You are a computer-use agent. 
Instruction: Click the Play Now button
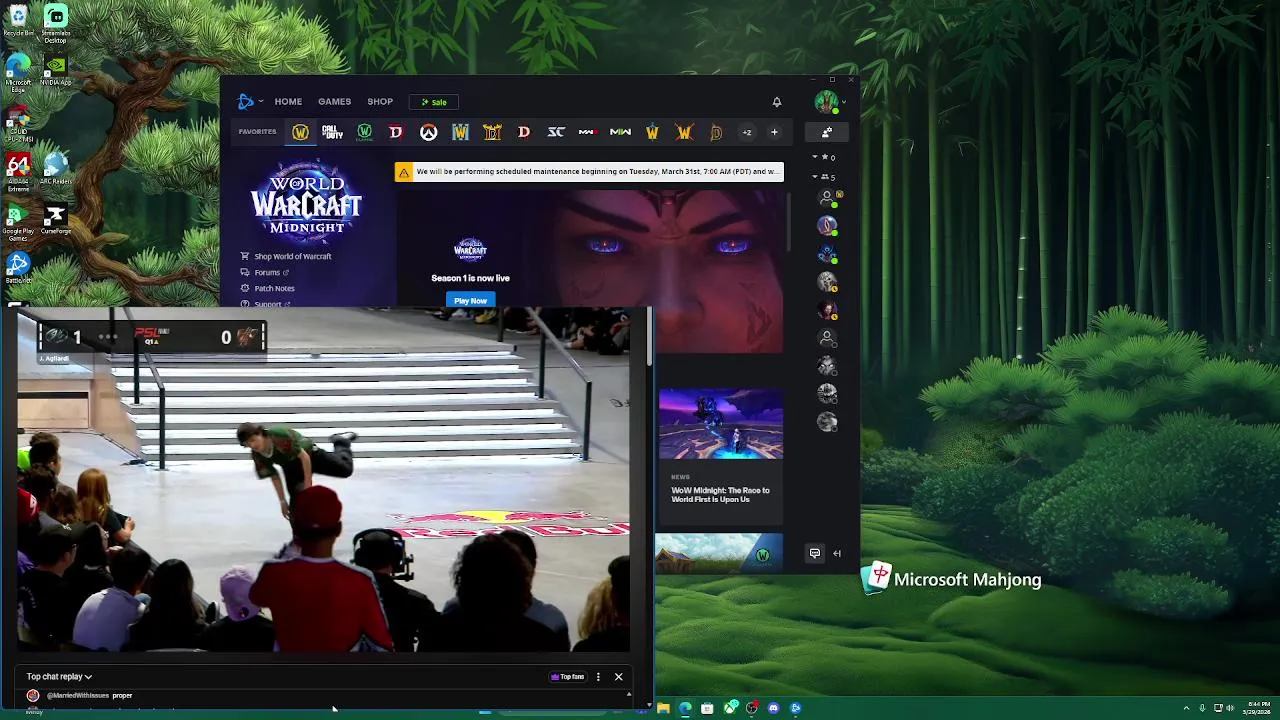[x=470, y=300]
